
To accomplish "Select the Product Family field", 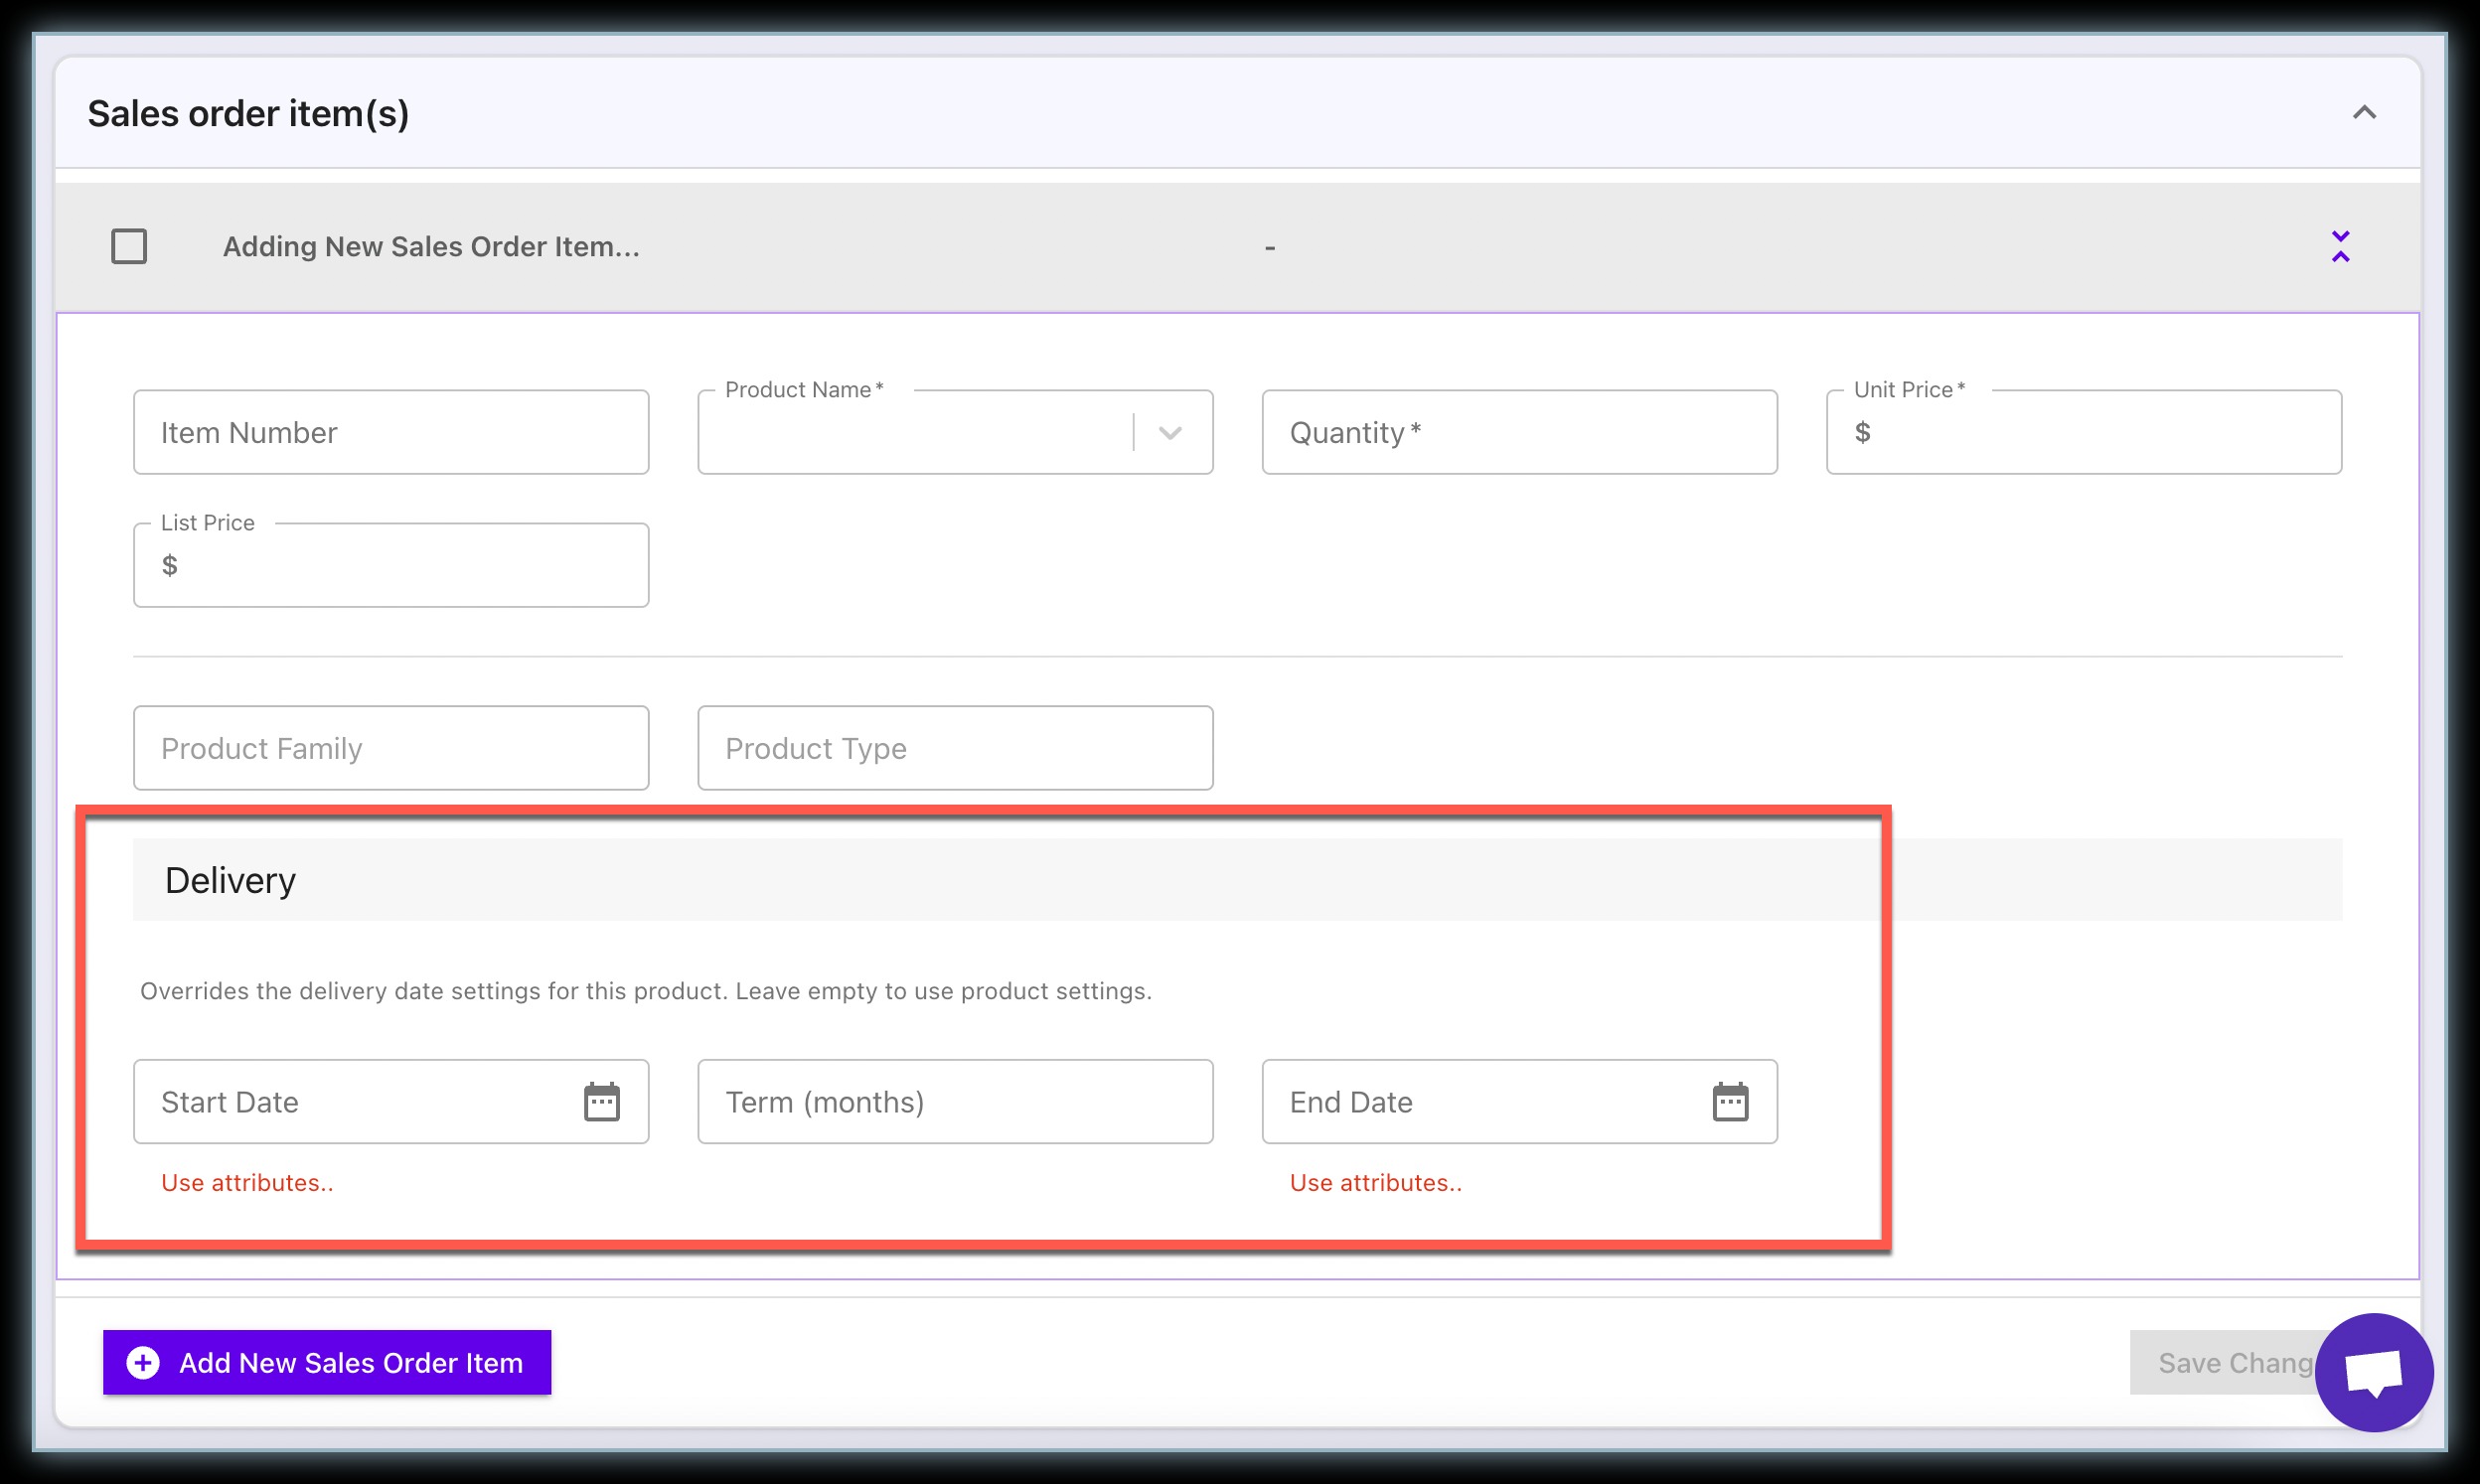I will [x=391, y=748].
